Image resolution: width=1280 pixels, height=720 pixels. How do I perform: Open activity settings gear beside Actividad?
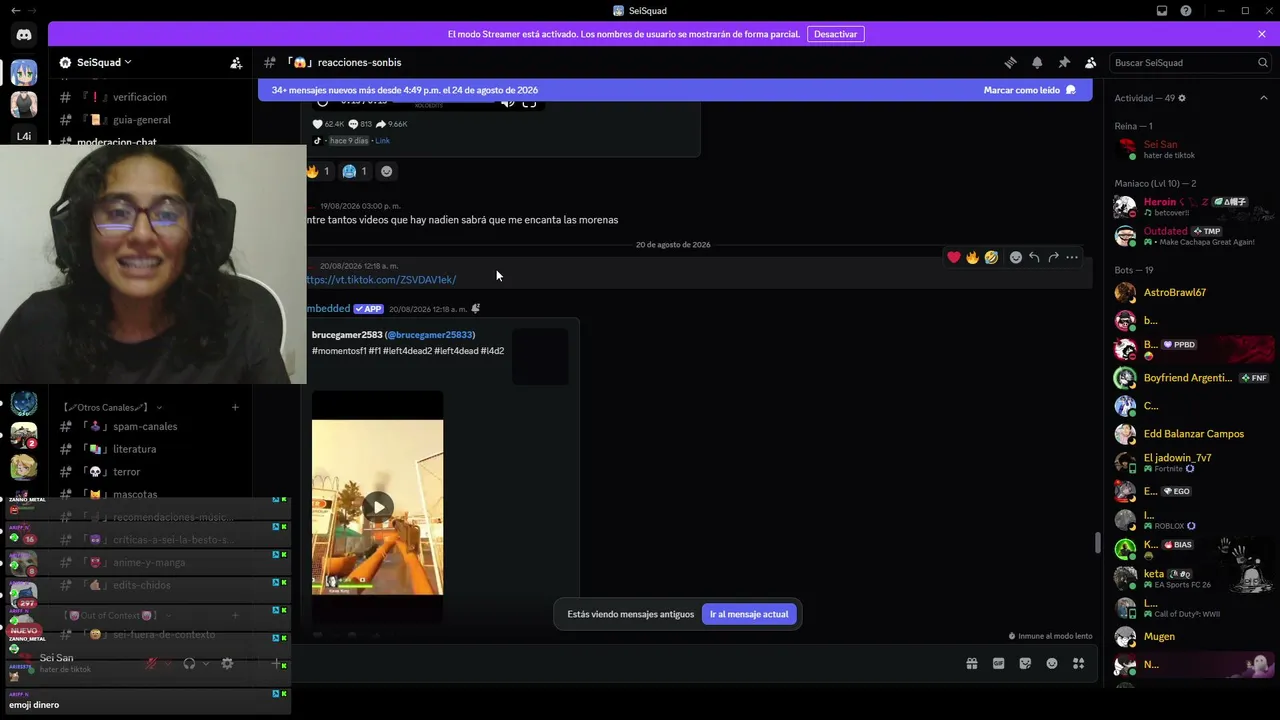click(1182, 98)
